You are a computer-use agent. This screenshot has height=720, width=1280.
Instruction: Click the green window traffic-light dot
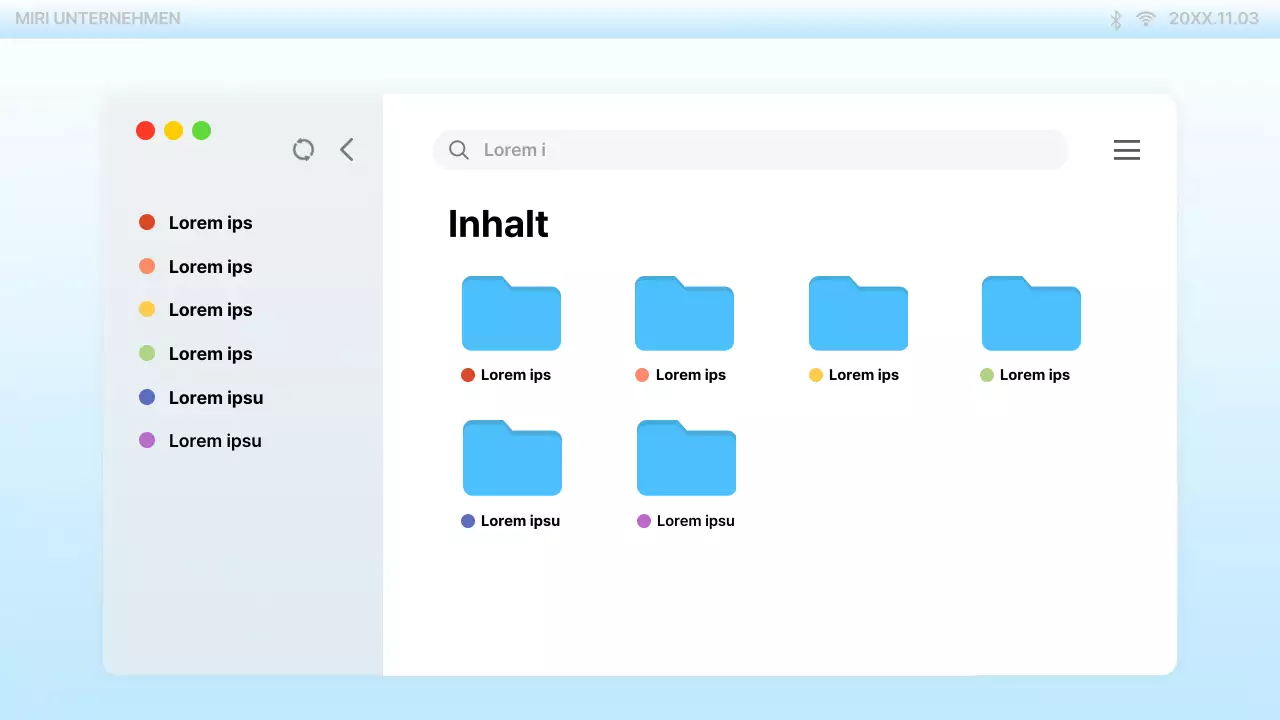click(201, 130)
